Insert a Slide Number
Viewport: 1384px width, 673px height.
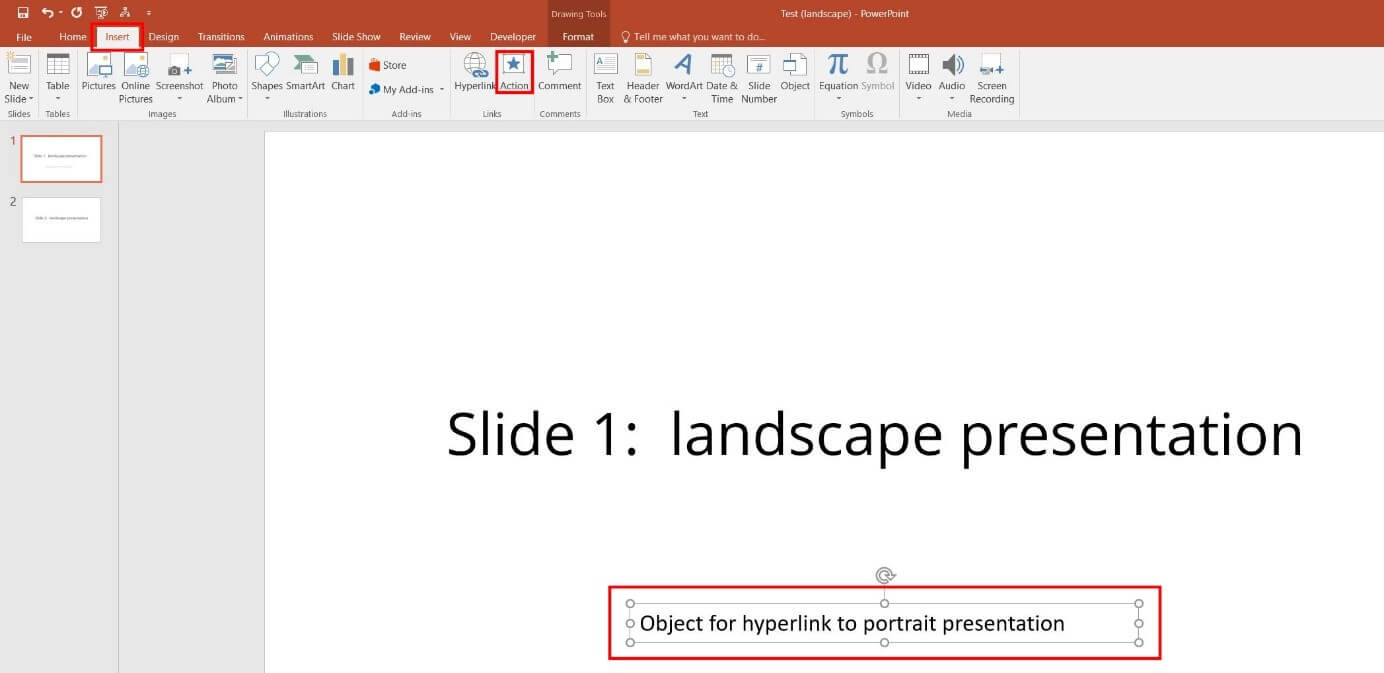point(759,78)
